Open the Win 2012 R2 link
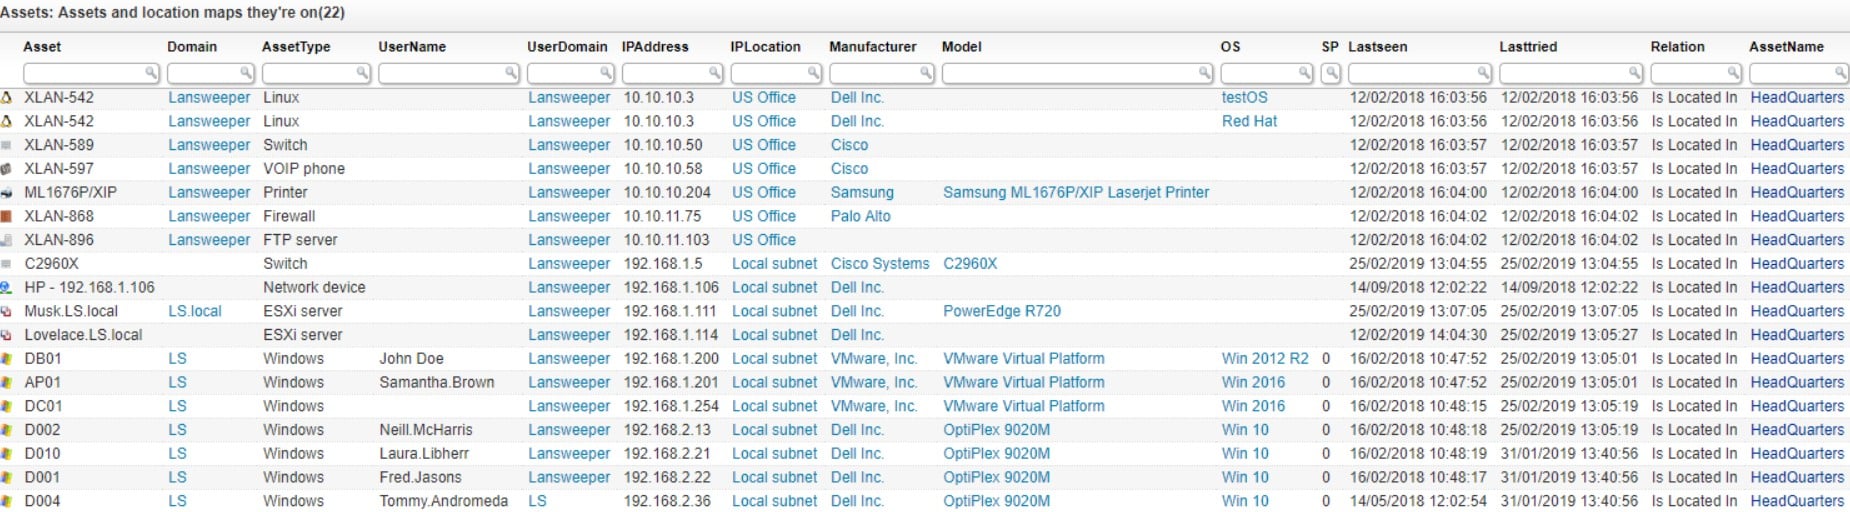Screen dimensions: 1850x512 coord(1265,359)
